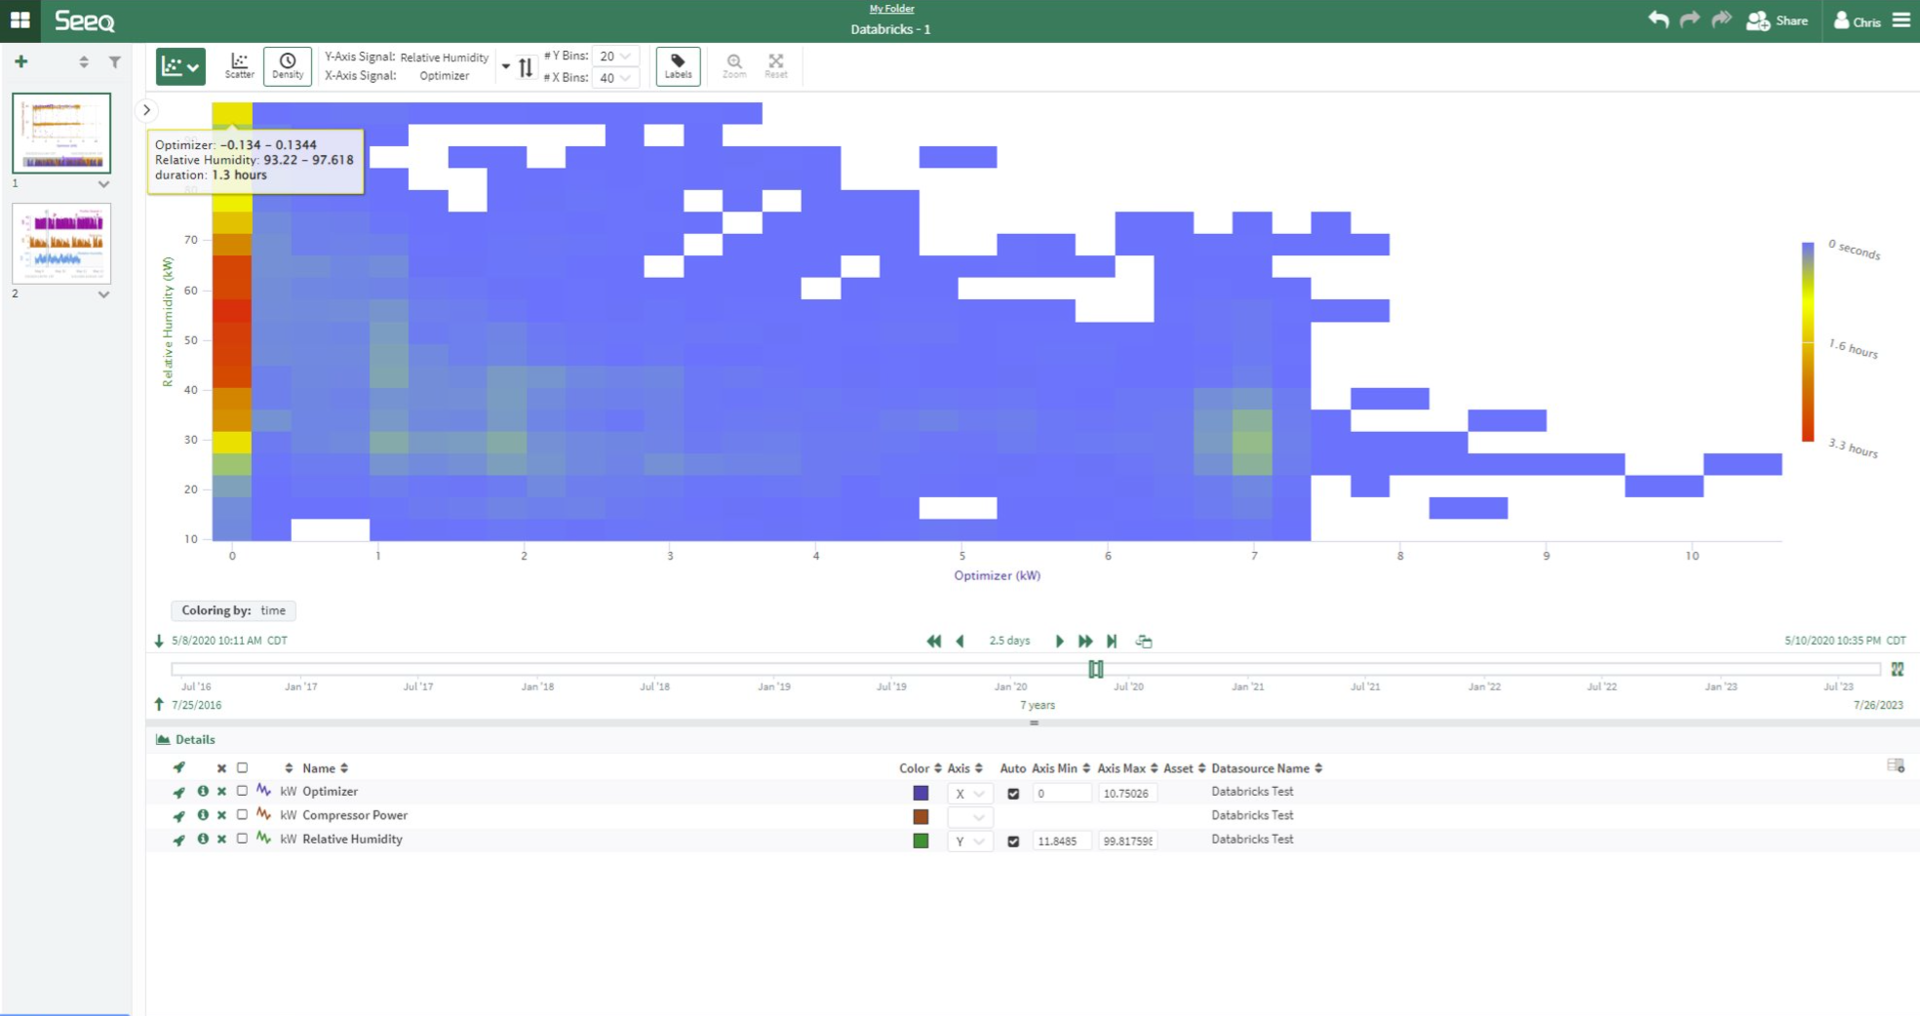The height and width of the screenshot is (1016, 1920).
Task: Uncheck Auto axis for the Optimizer signal
Action: click(x=1013, y=793)
